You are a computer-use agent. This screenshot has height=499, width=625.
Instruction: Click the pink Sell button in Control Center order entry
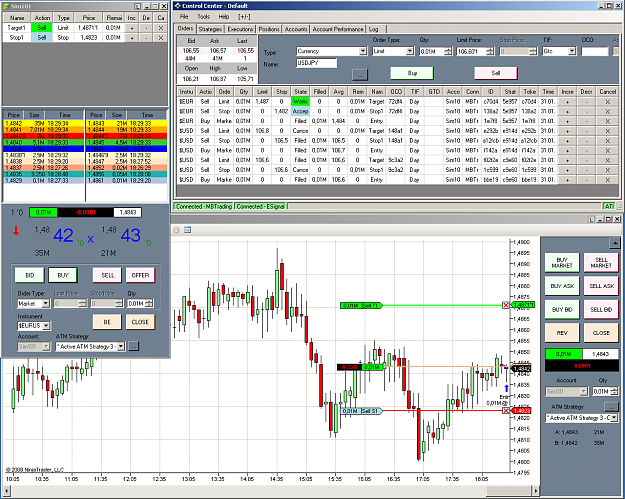point(495,73)
